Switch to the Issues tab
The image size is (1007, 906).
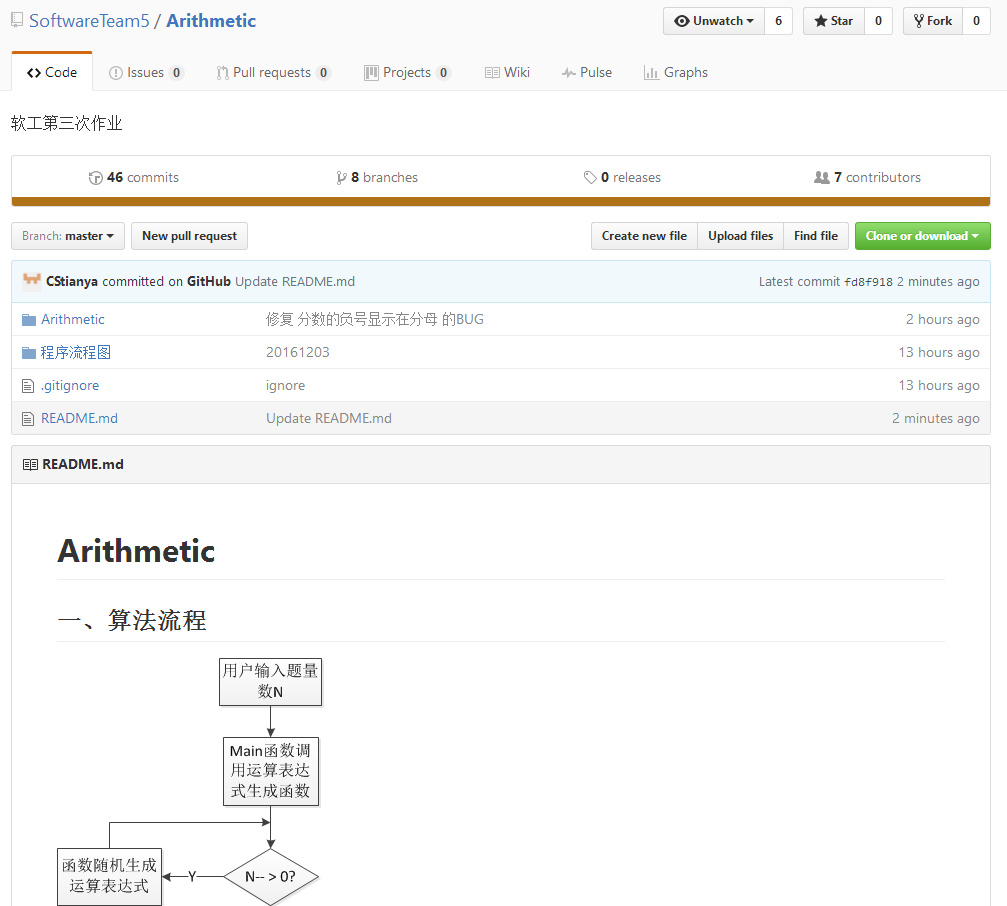(146, 73)
